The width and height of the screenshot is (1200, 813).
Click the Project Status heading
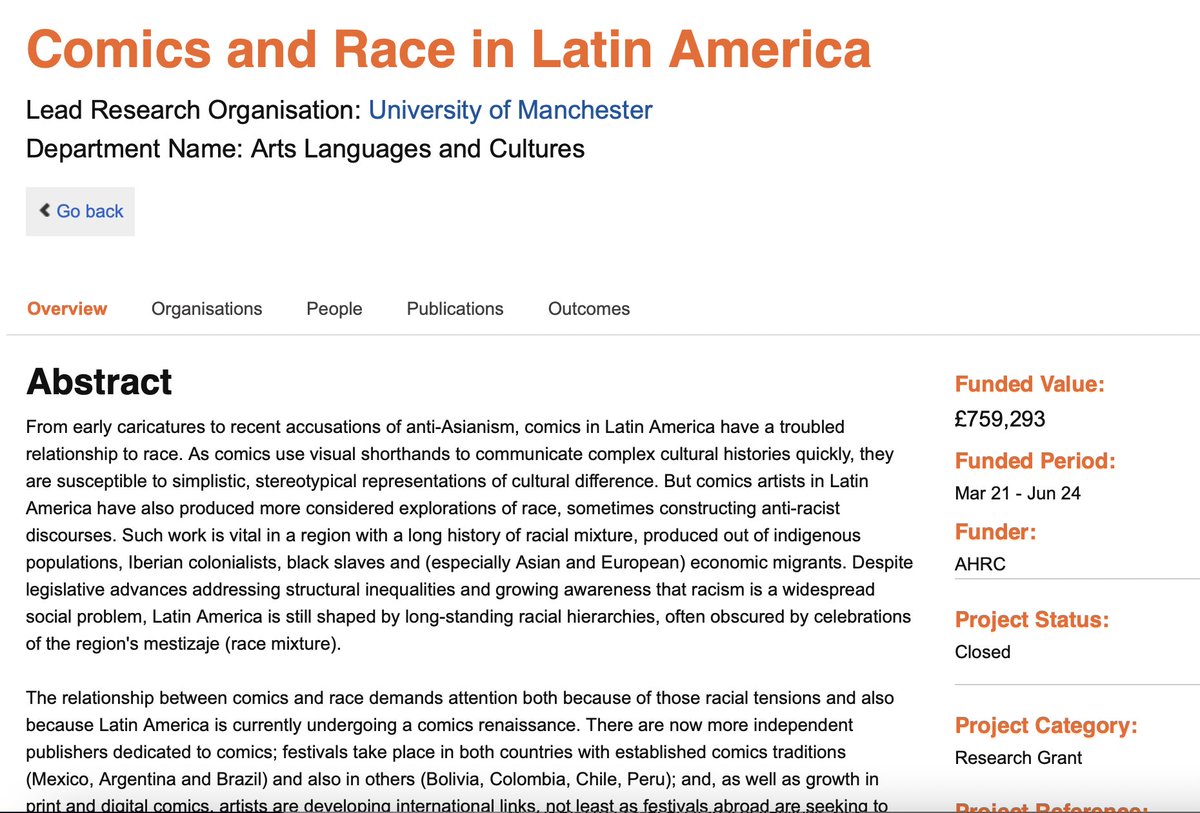[x=1032, y=620]
